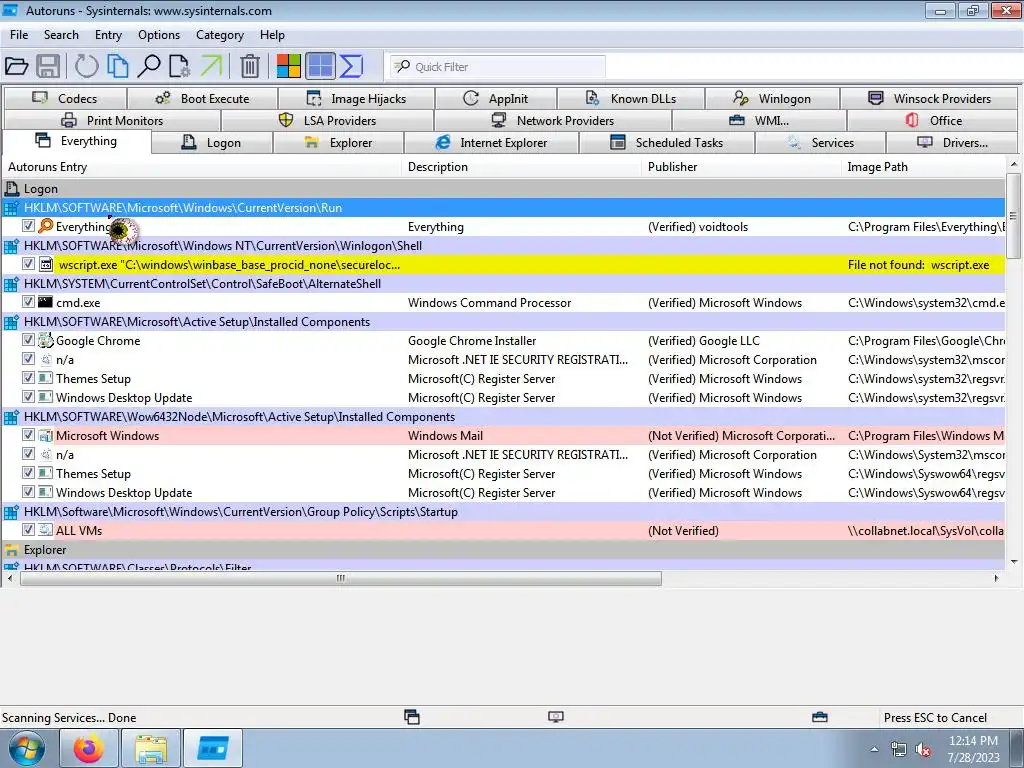
Task: Switch to the Scheduled Tasks tab
Action: click(667, 142)
